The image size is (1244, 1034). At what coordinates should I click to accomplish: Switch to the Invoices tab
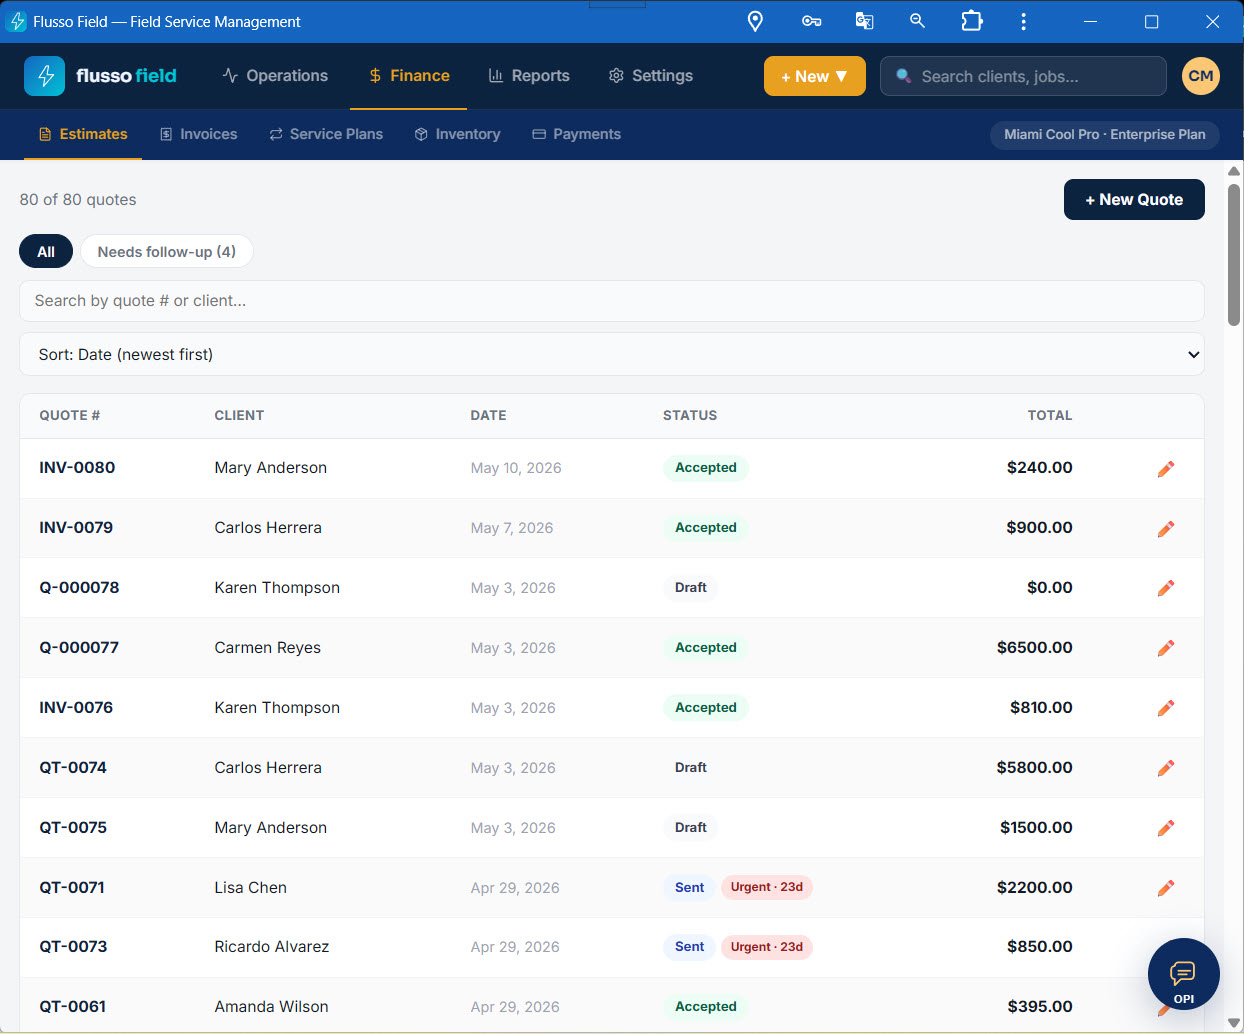coord(198,134)
